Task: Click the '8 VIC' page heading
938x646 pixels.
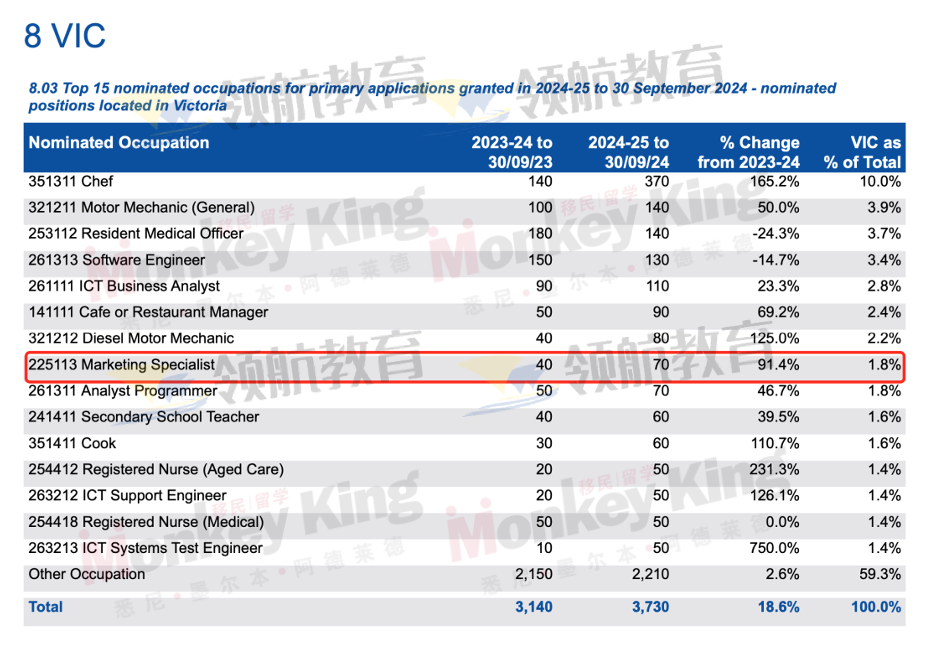Action: point(65,37)
